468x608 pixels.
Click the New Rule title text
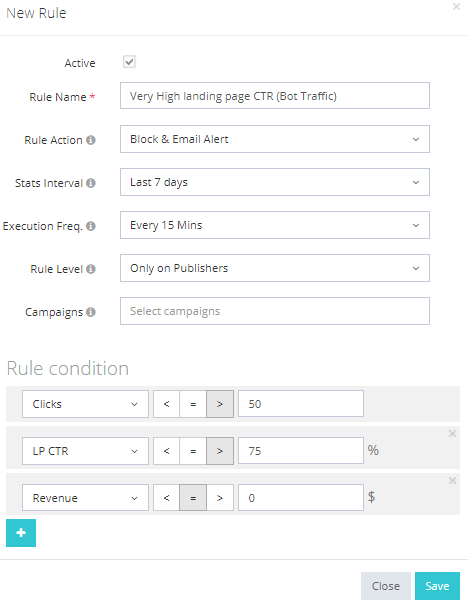coord(36,13)
